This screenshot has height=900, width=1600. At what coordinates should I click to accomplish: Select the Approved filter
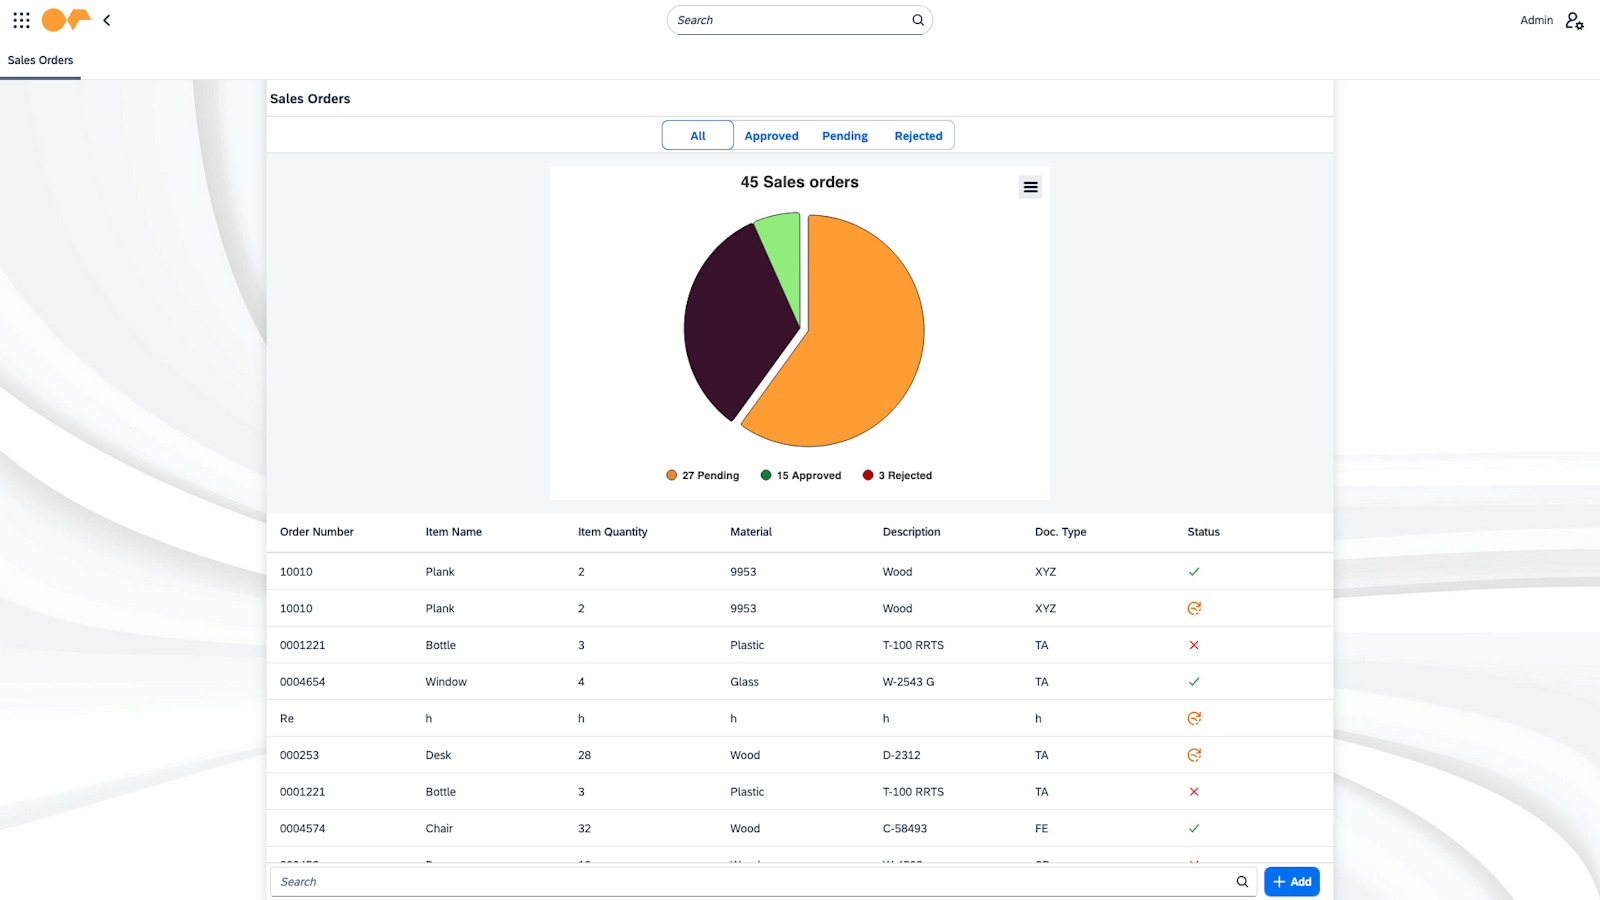pyautogui.click(x=770, y=135)
